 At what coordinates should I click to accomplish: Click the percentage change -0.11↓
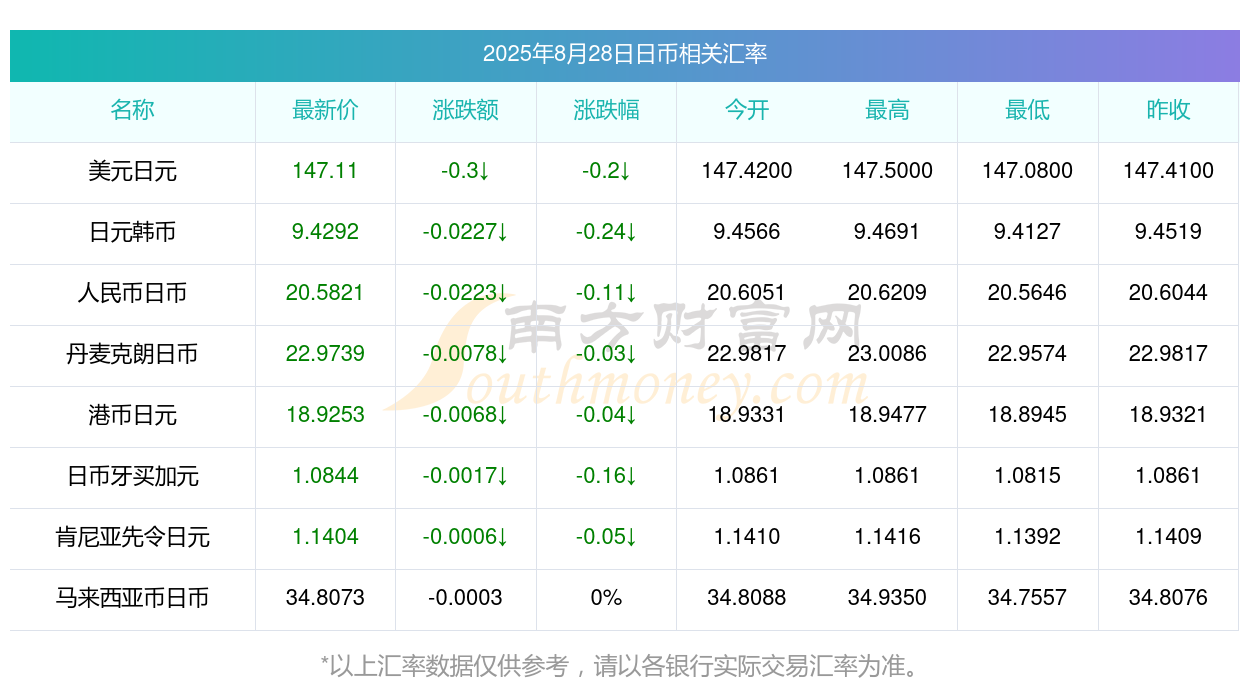tap(606, 293)
